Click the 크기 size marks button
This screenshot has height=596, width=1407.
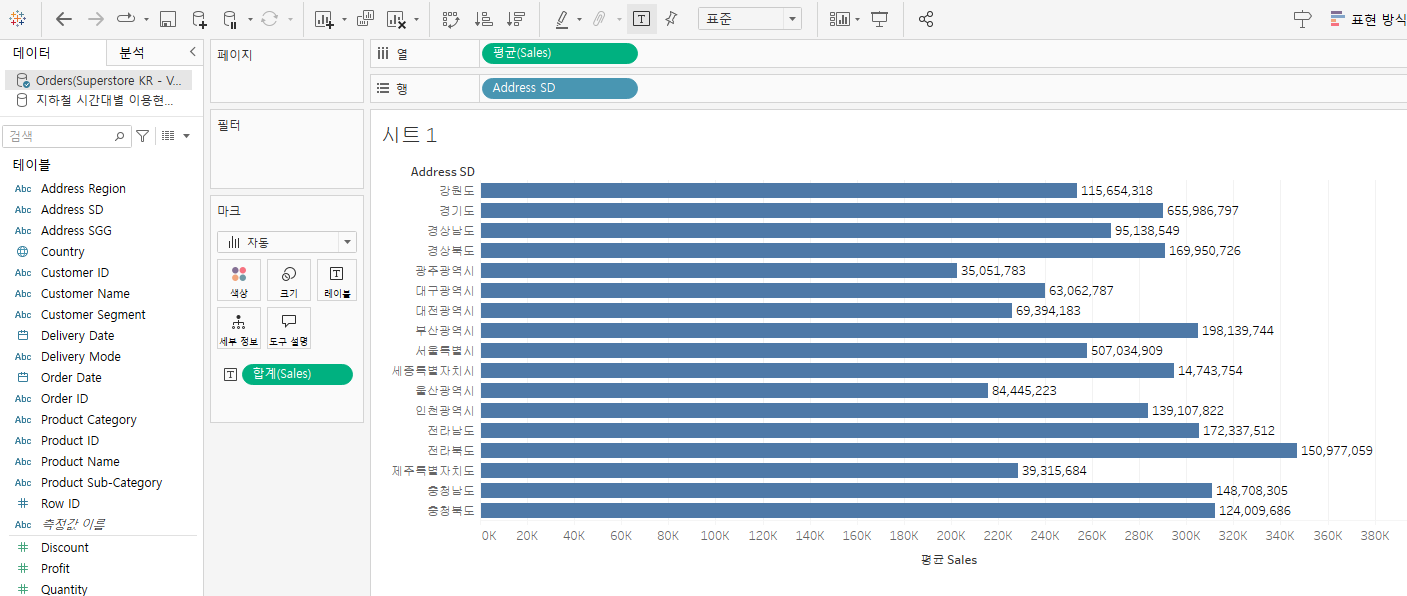click(289, 280)
